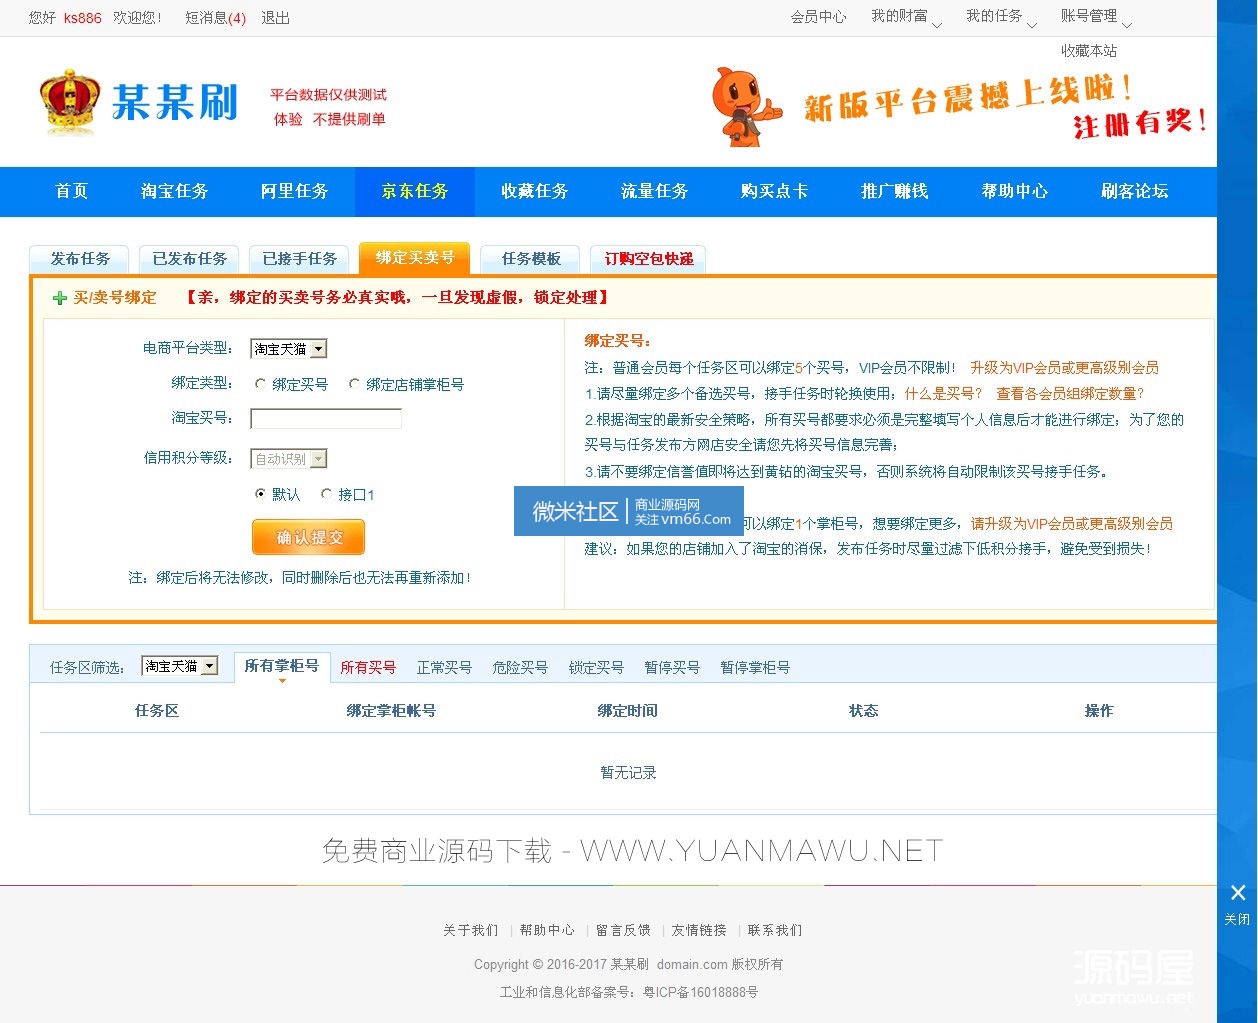Image resolution: width=1258 pixels, height=1023 pixels.
Task: Click the 绑定掌柜帐号 column header
Action: [x=391, y=711]
